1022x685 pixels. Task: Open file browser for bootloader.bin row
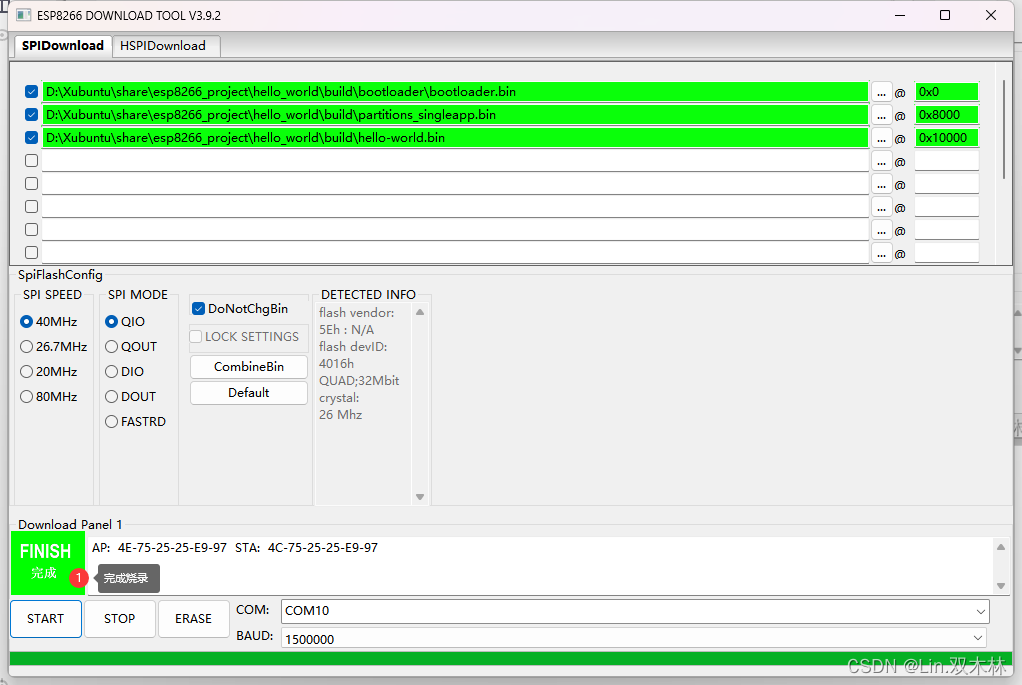881,92
